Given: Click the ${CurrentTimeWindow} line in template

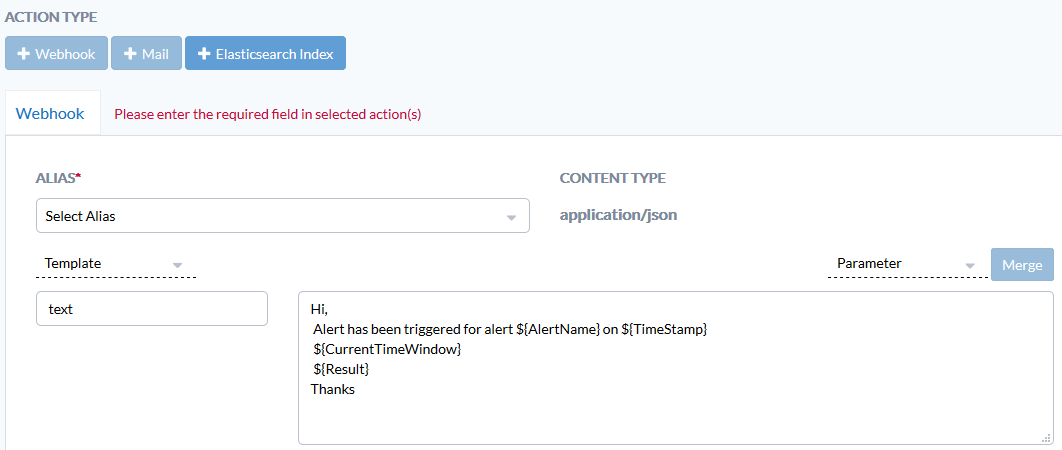Looking at the screenshot, I should click(x=387, y=350).
